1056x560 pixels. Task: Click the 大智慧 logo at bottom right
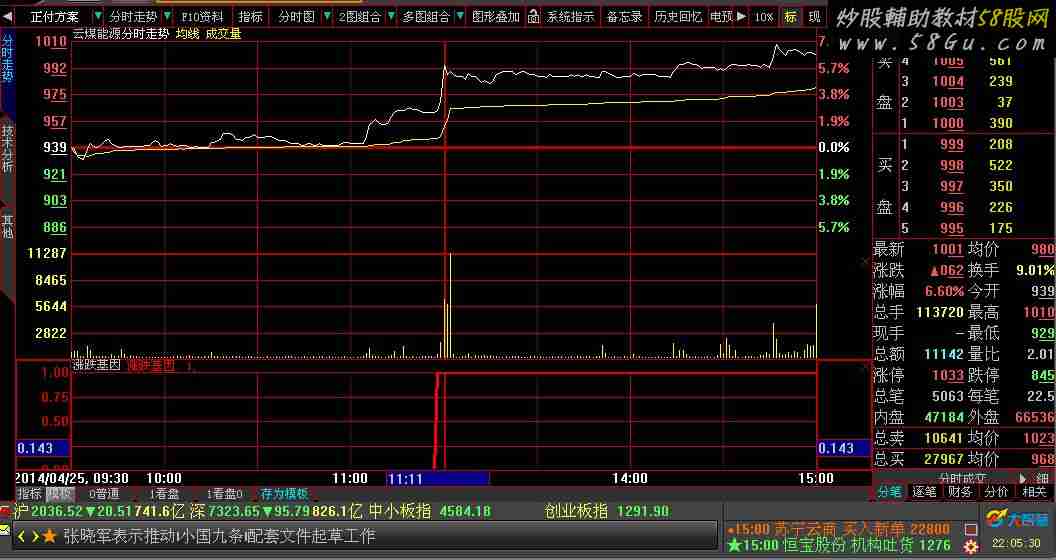(1017, 519)
